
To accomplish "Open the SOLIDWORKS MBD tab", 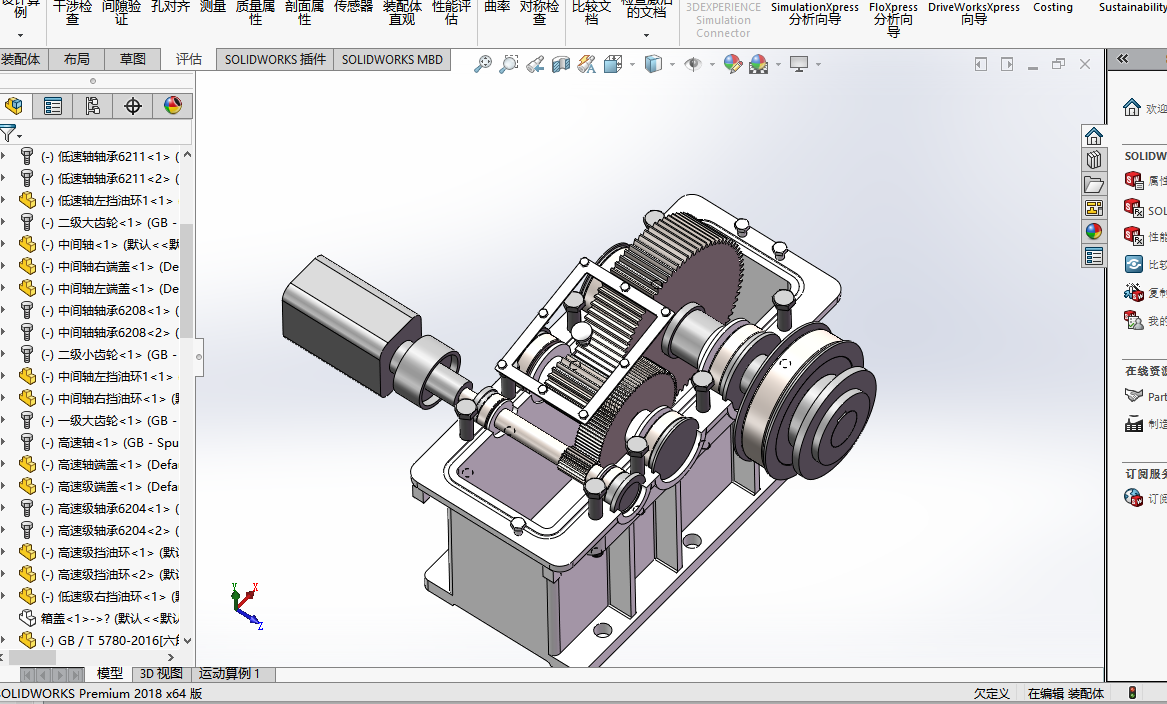I will 392,60.
